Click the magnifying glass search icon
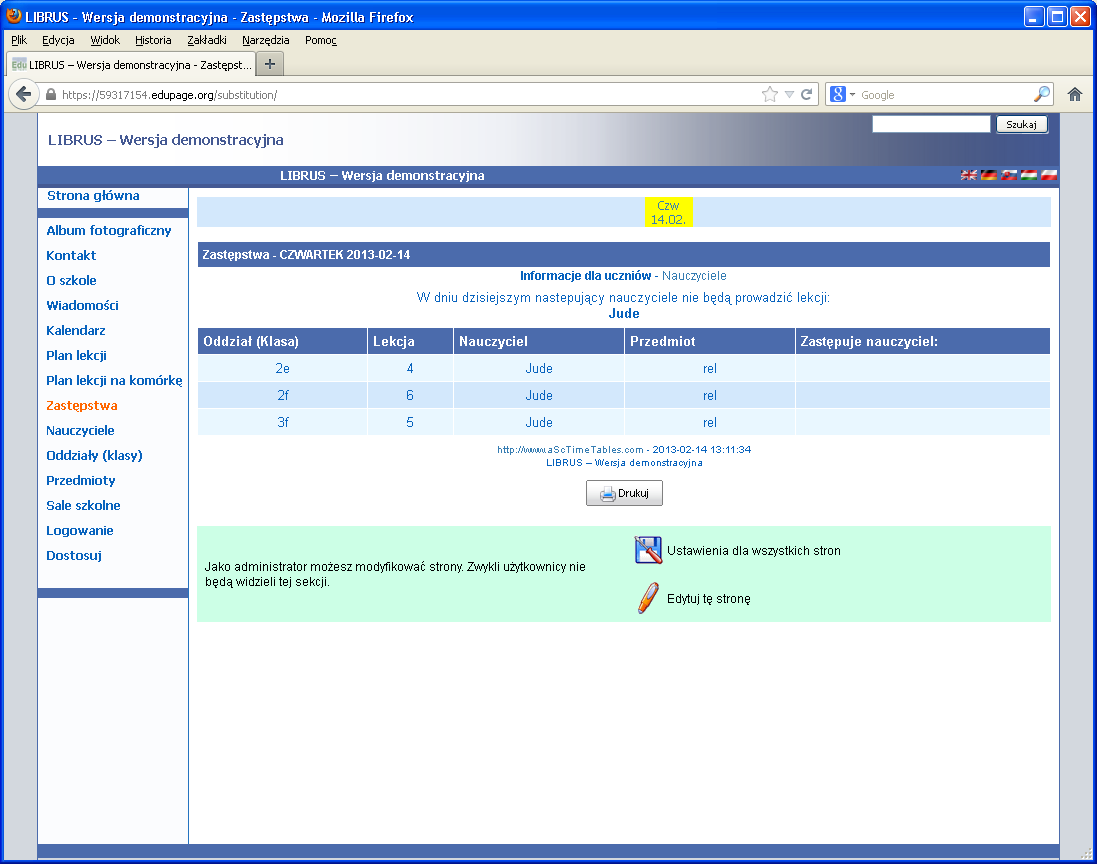 [1042, 94]
